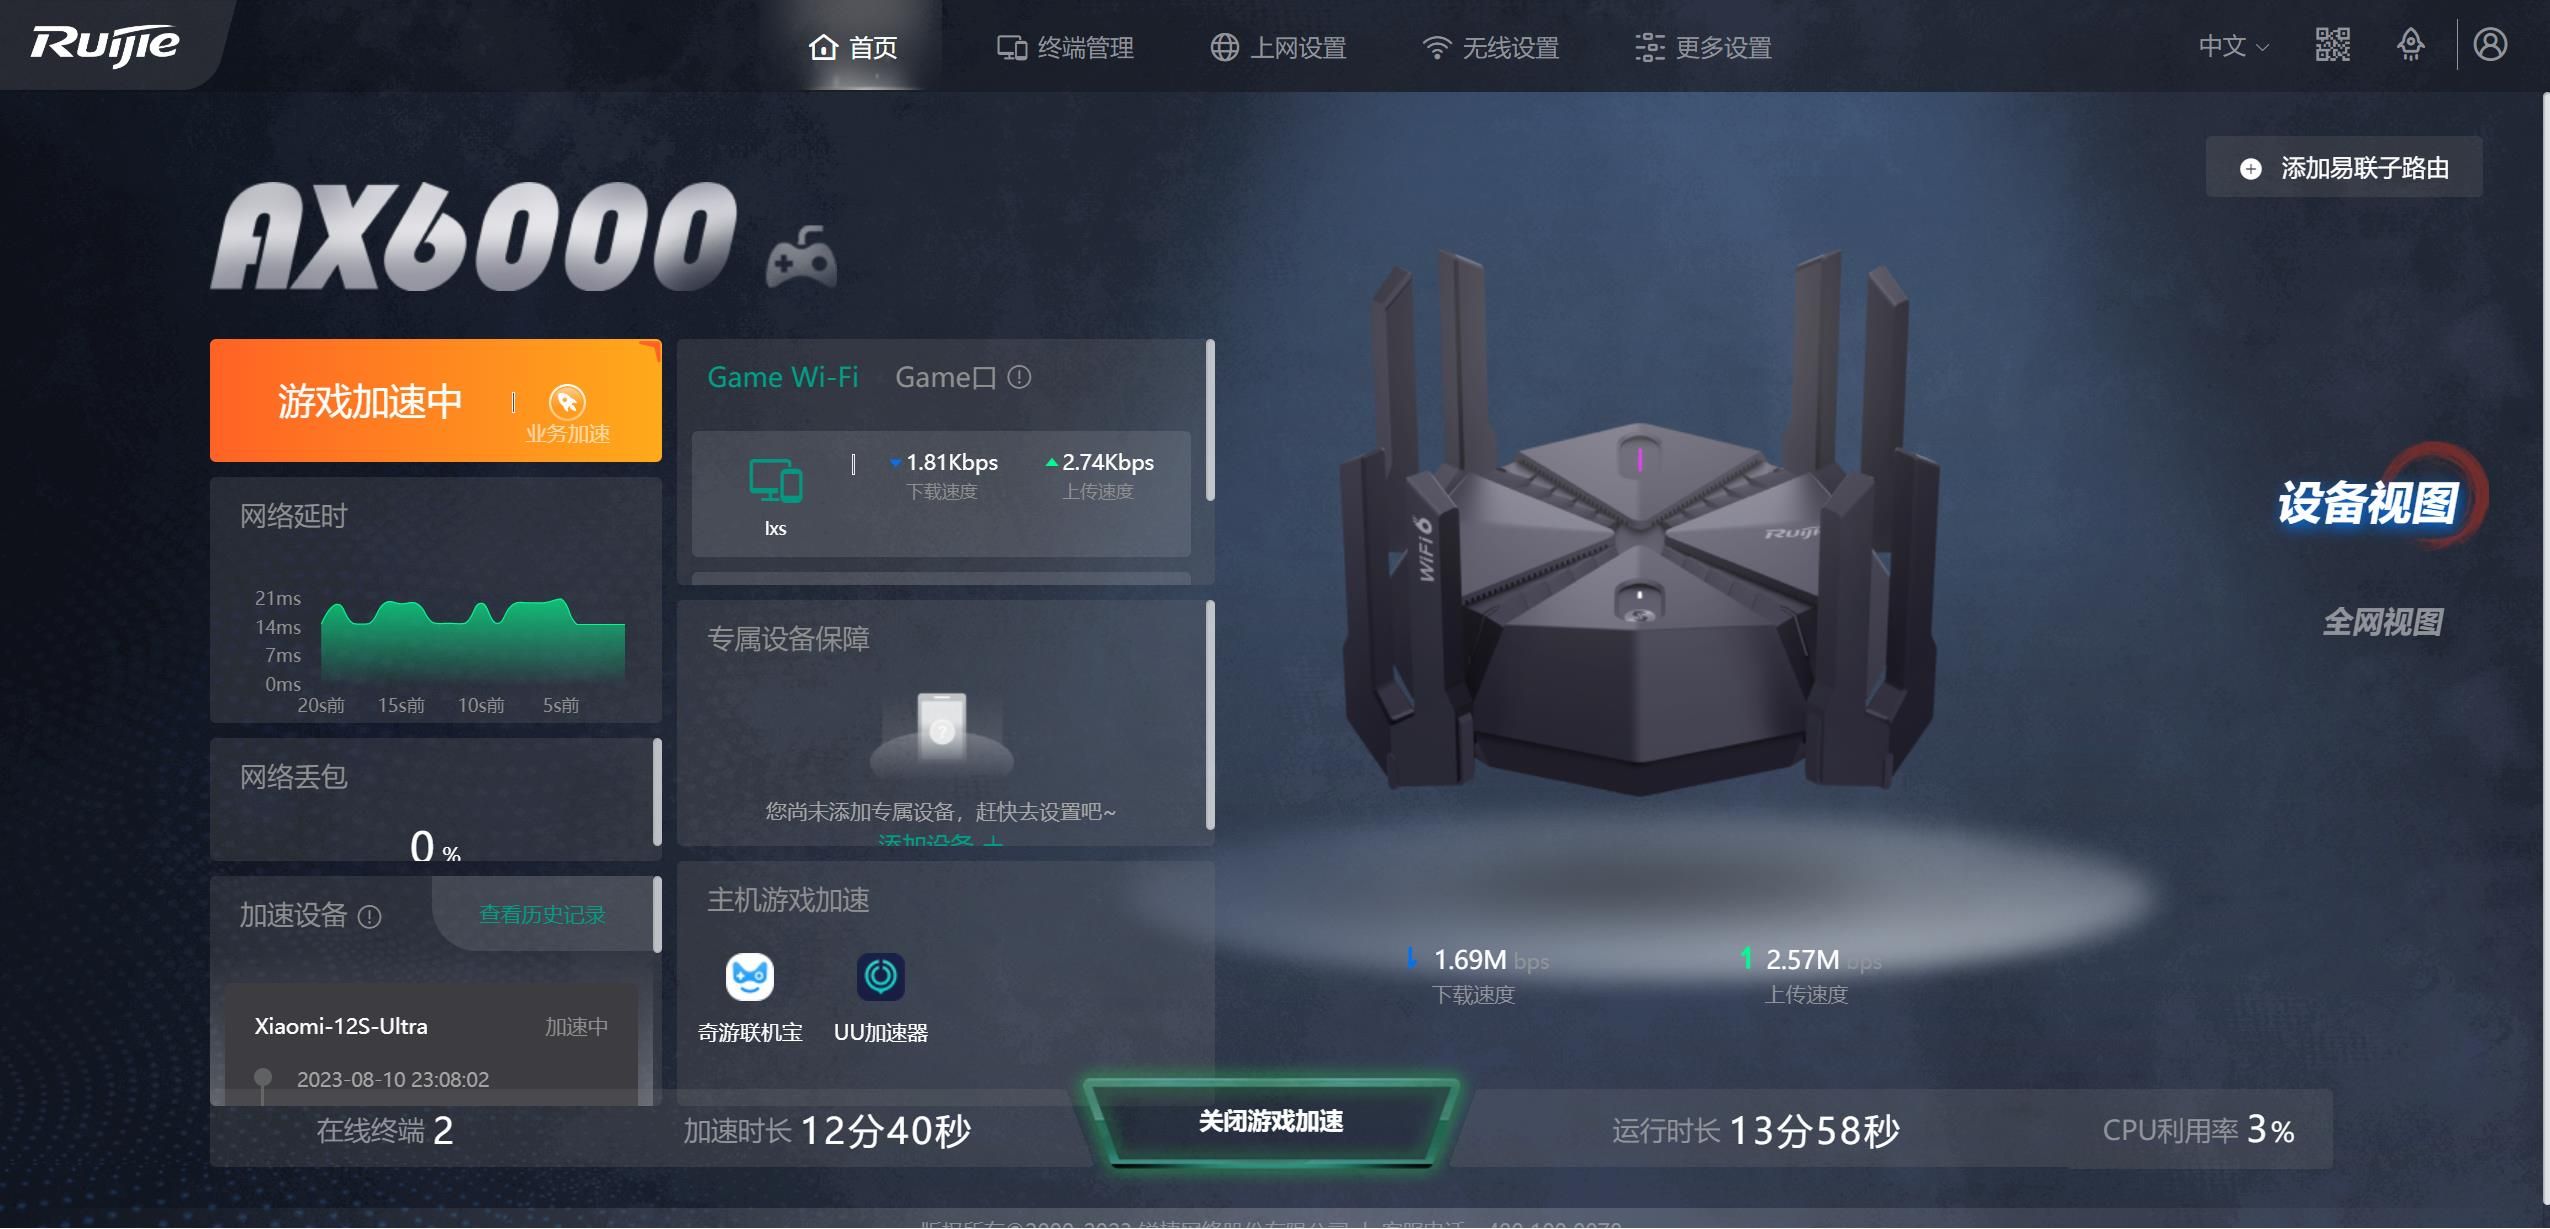Expand the 中文 language dropdown
The width and height of the screenshot is (2550, 1229).
coord(2233,46)
